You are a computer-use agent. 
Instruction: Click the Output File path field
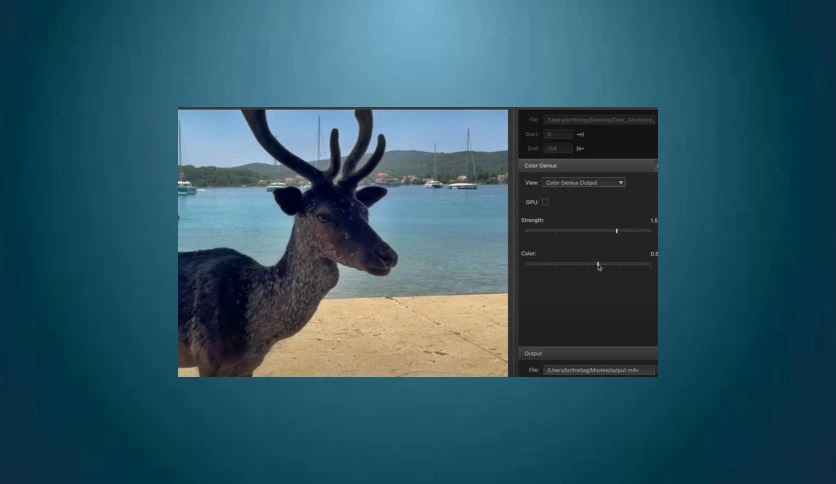pyautogui.click(x=599, y=370)
